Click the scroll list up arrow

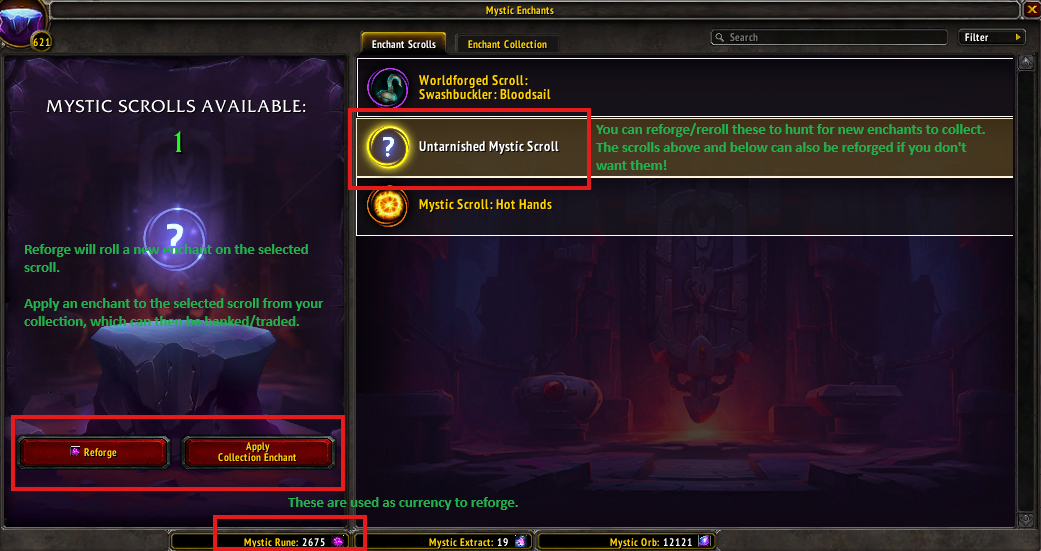(x=1026, y=62)
